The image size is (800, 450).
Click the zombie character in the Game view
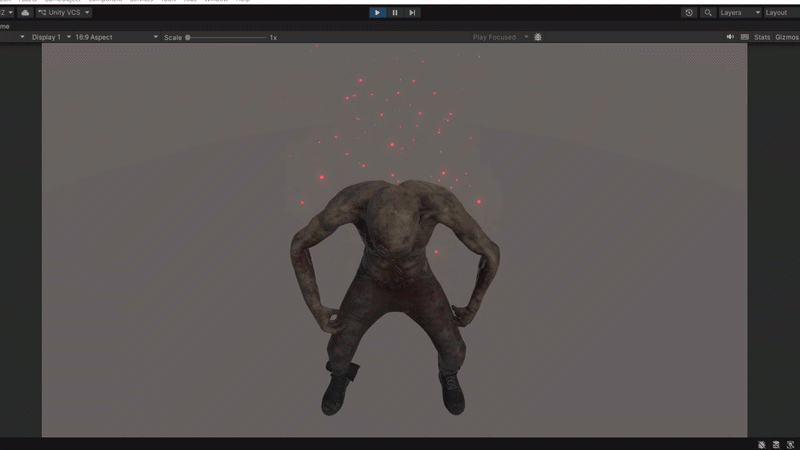point(394,296)
